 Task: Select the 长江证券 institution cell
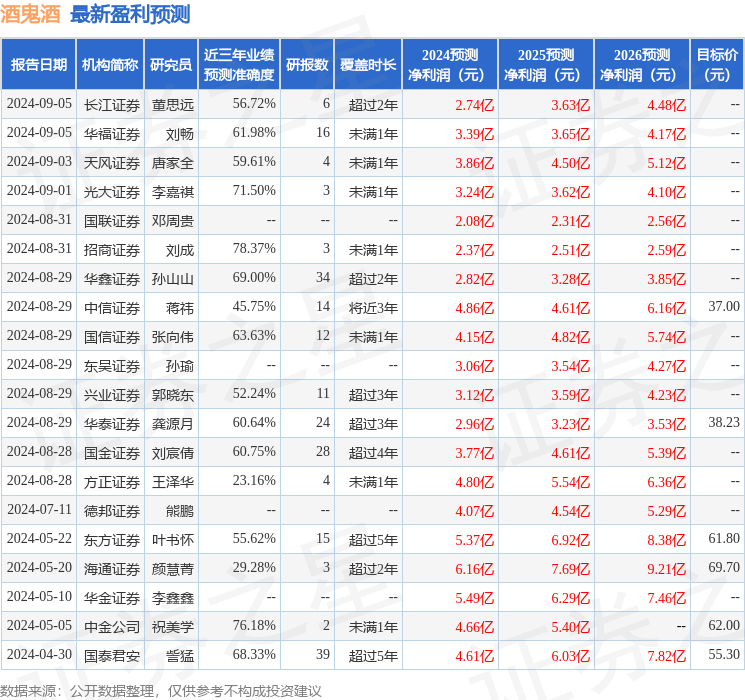112,105
